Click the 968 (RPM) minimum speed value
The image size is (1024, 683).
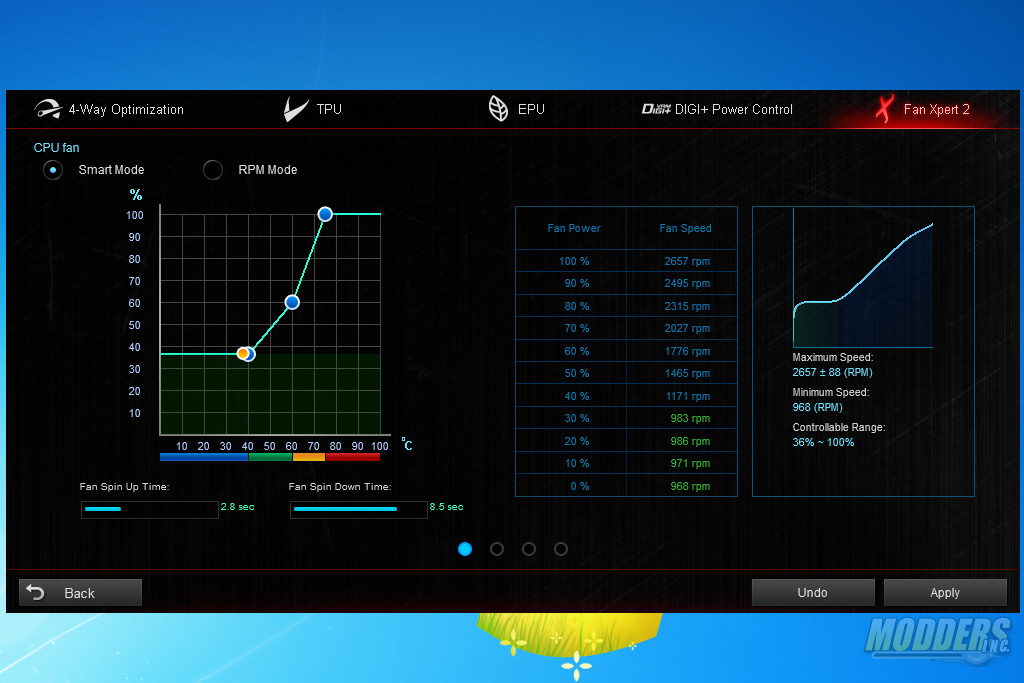pos(817,407)
